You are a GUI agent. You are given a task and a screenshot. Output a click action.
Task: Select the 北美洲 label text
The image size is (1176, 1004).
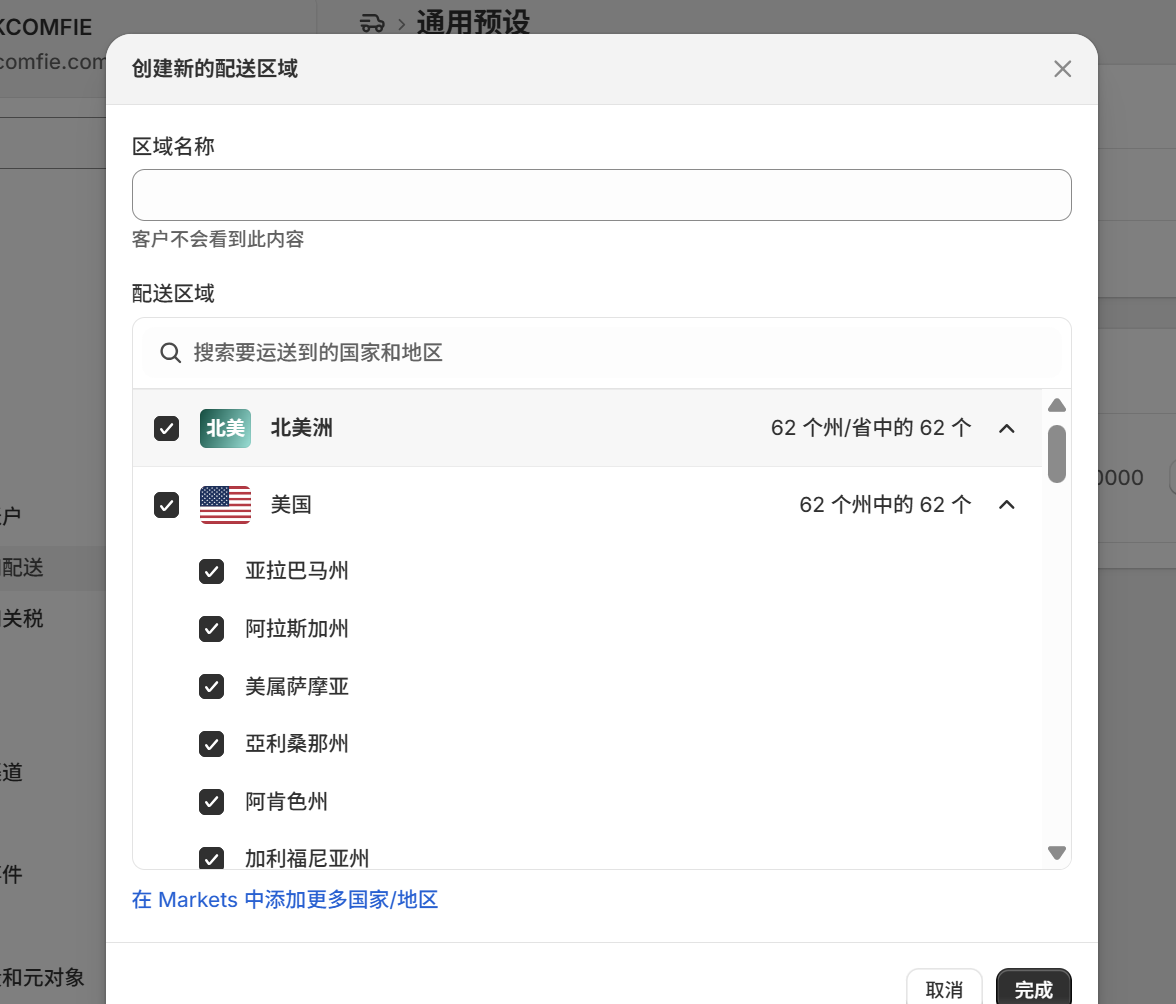tap(302, 428)
